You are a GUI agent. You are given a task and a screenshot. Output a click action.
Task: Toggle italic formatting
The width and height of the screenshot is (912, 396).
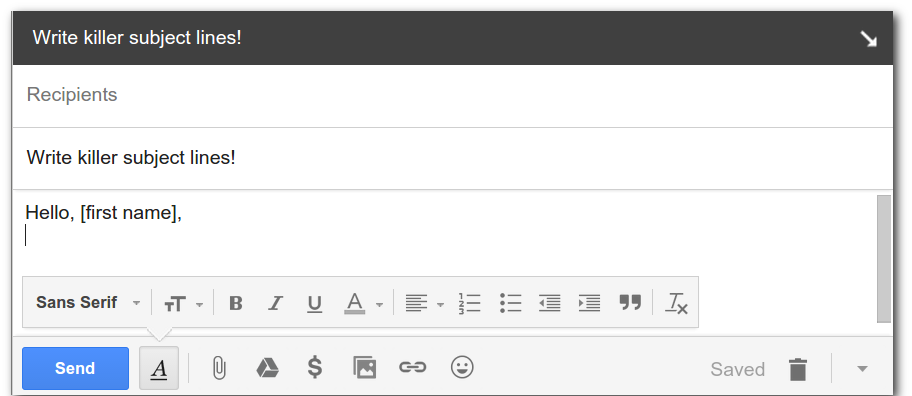[275, 303]
